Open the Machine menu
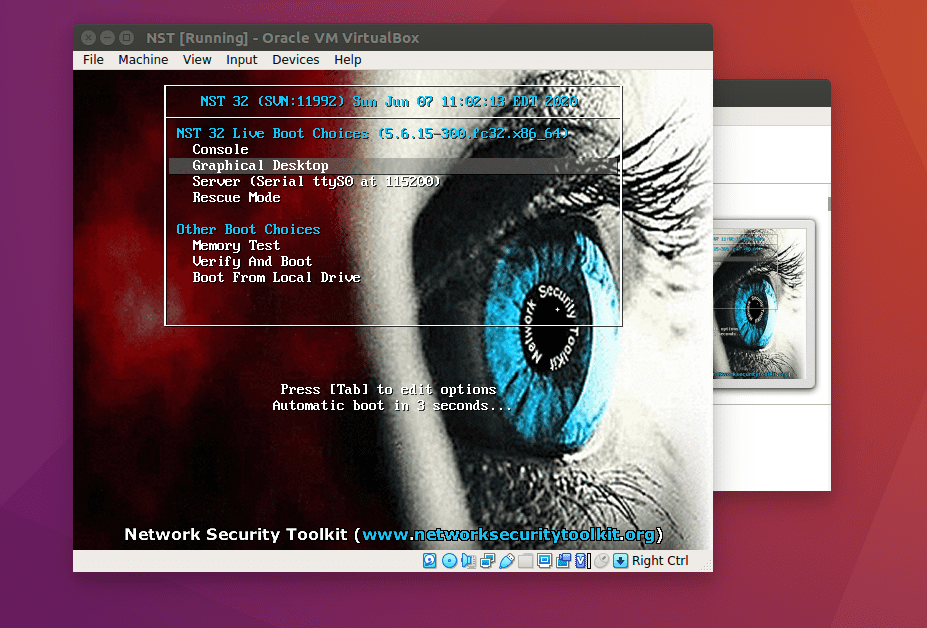The width and height of the screenshot is (927, 628). tap(143, 60)
